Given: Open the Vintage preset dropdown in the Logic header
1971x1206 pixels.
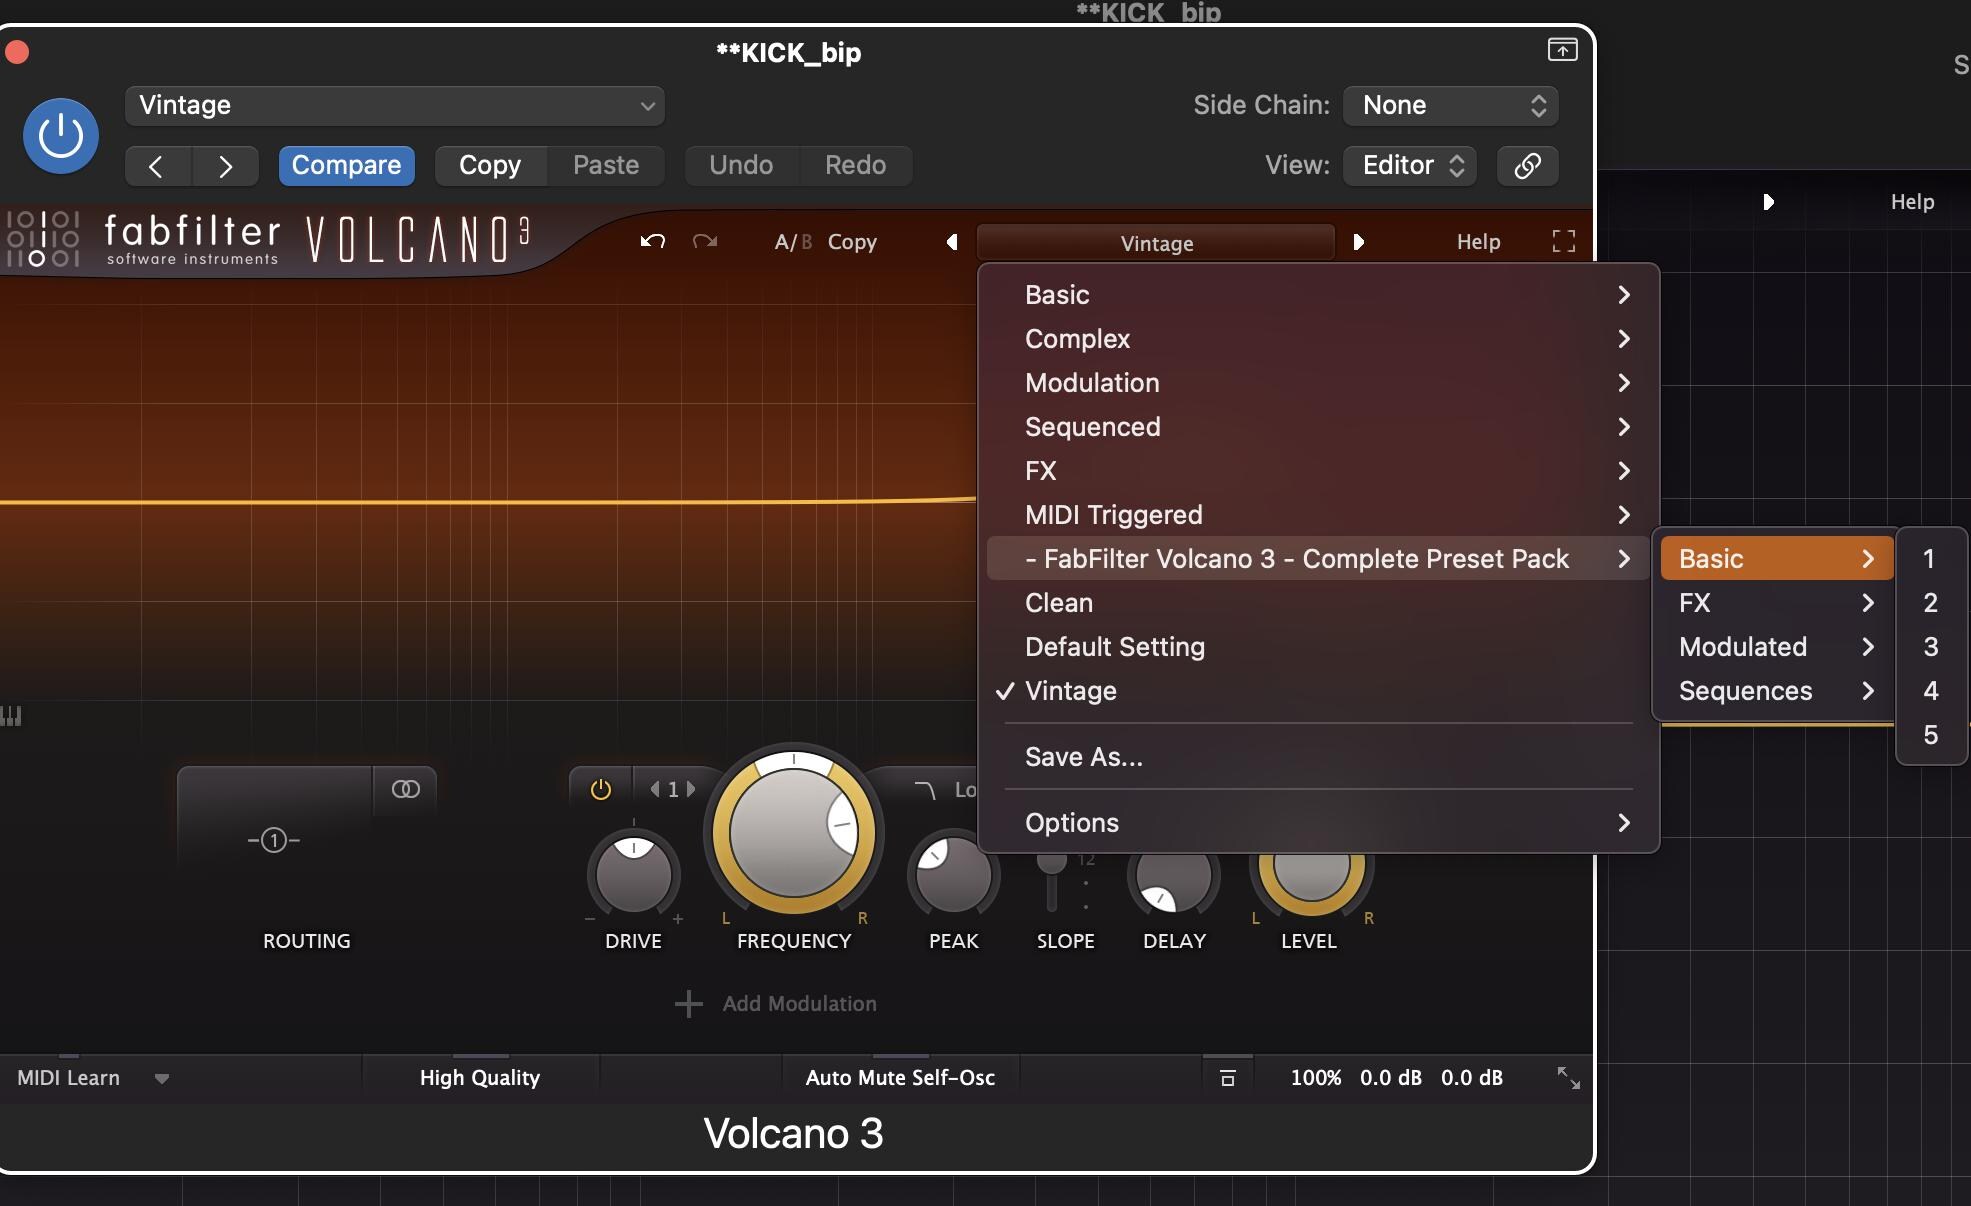Looking at the screenshot, I should coord(395,106).
